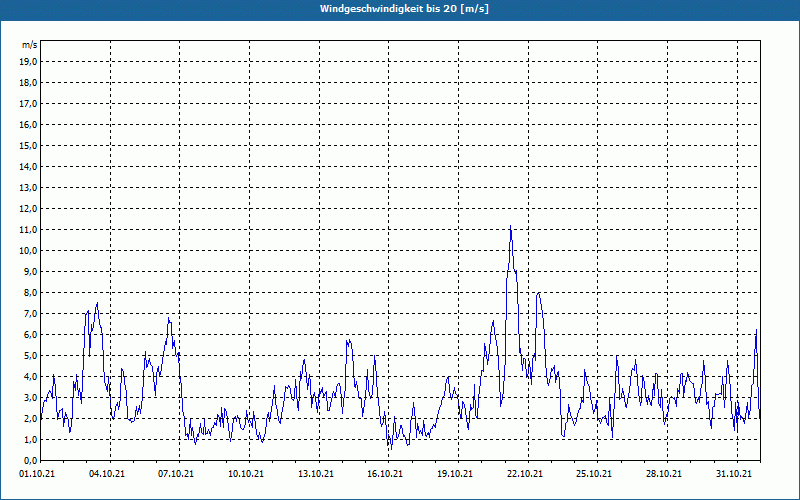Pick the 28.10.21 axis date
The image size is (800, 500).
(663, 474)
